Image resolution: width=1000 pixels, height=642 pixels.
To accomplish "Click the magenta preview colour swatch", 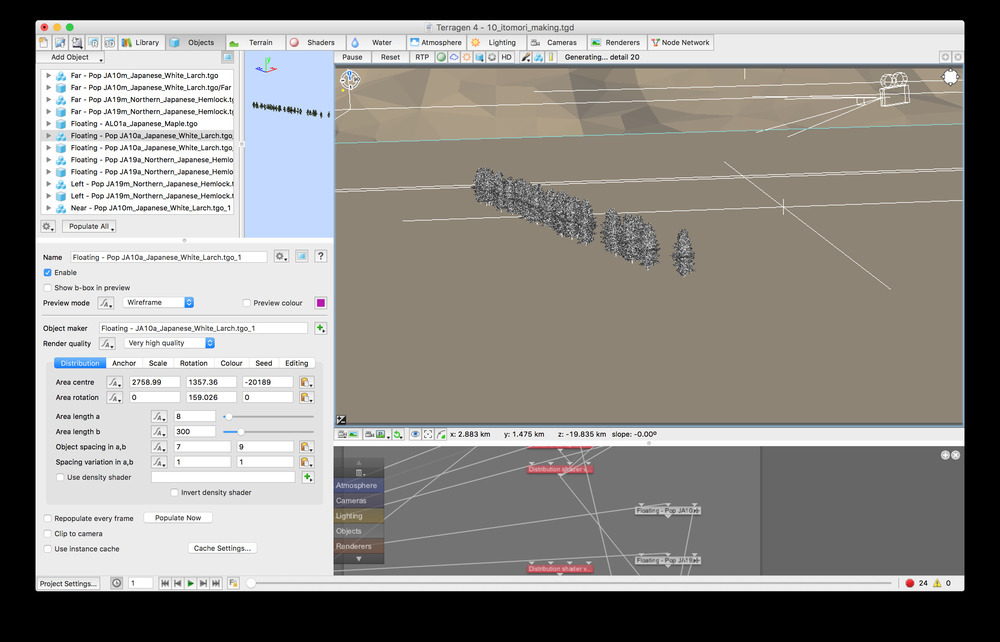I will (x=321, y=303).
